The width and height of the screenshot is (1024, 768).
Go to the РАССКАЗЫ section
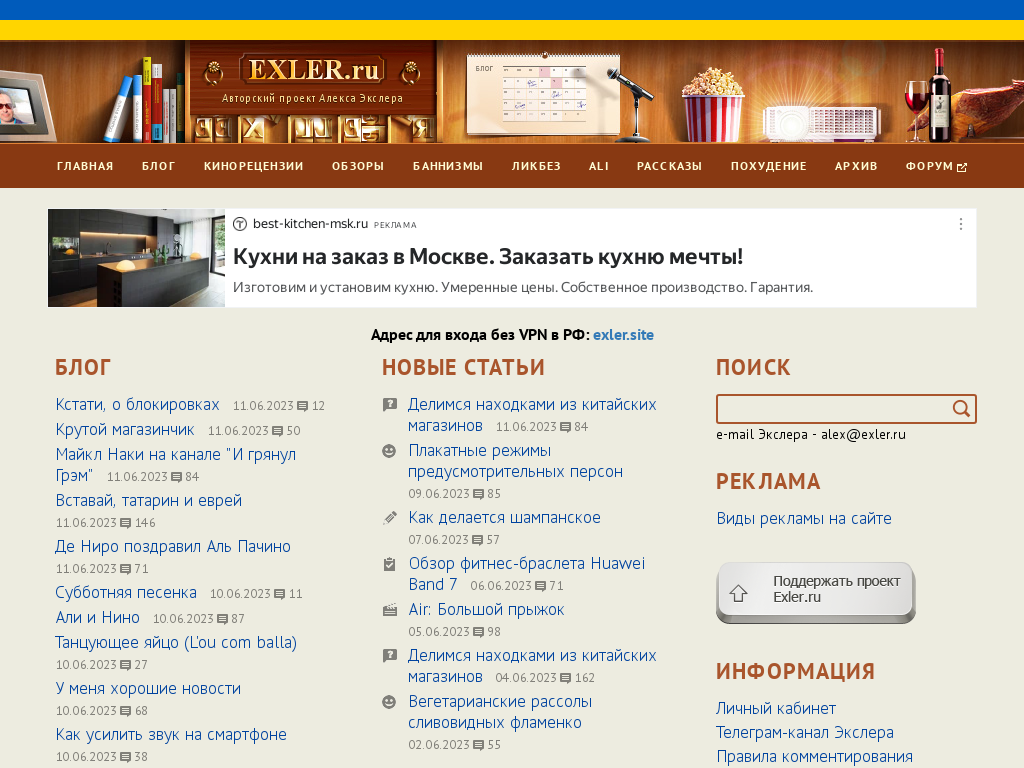(x=669, y=166)
